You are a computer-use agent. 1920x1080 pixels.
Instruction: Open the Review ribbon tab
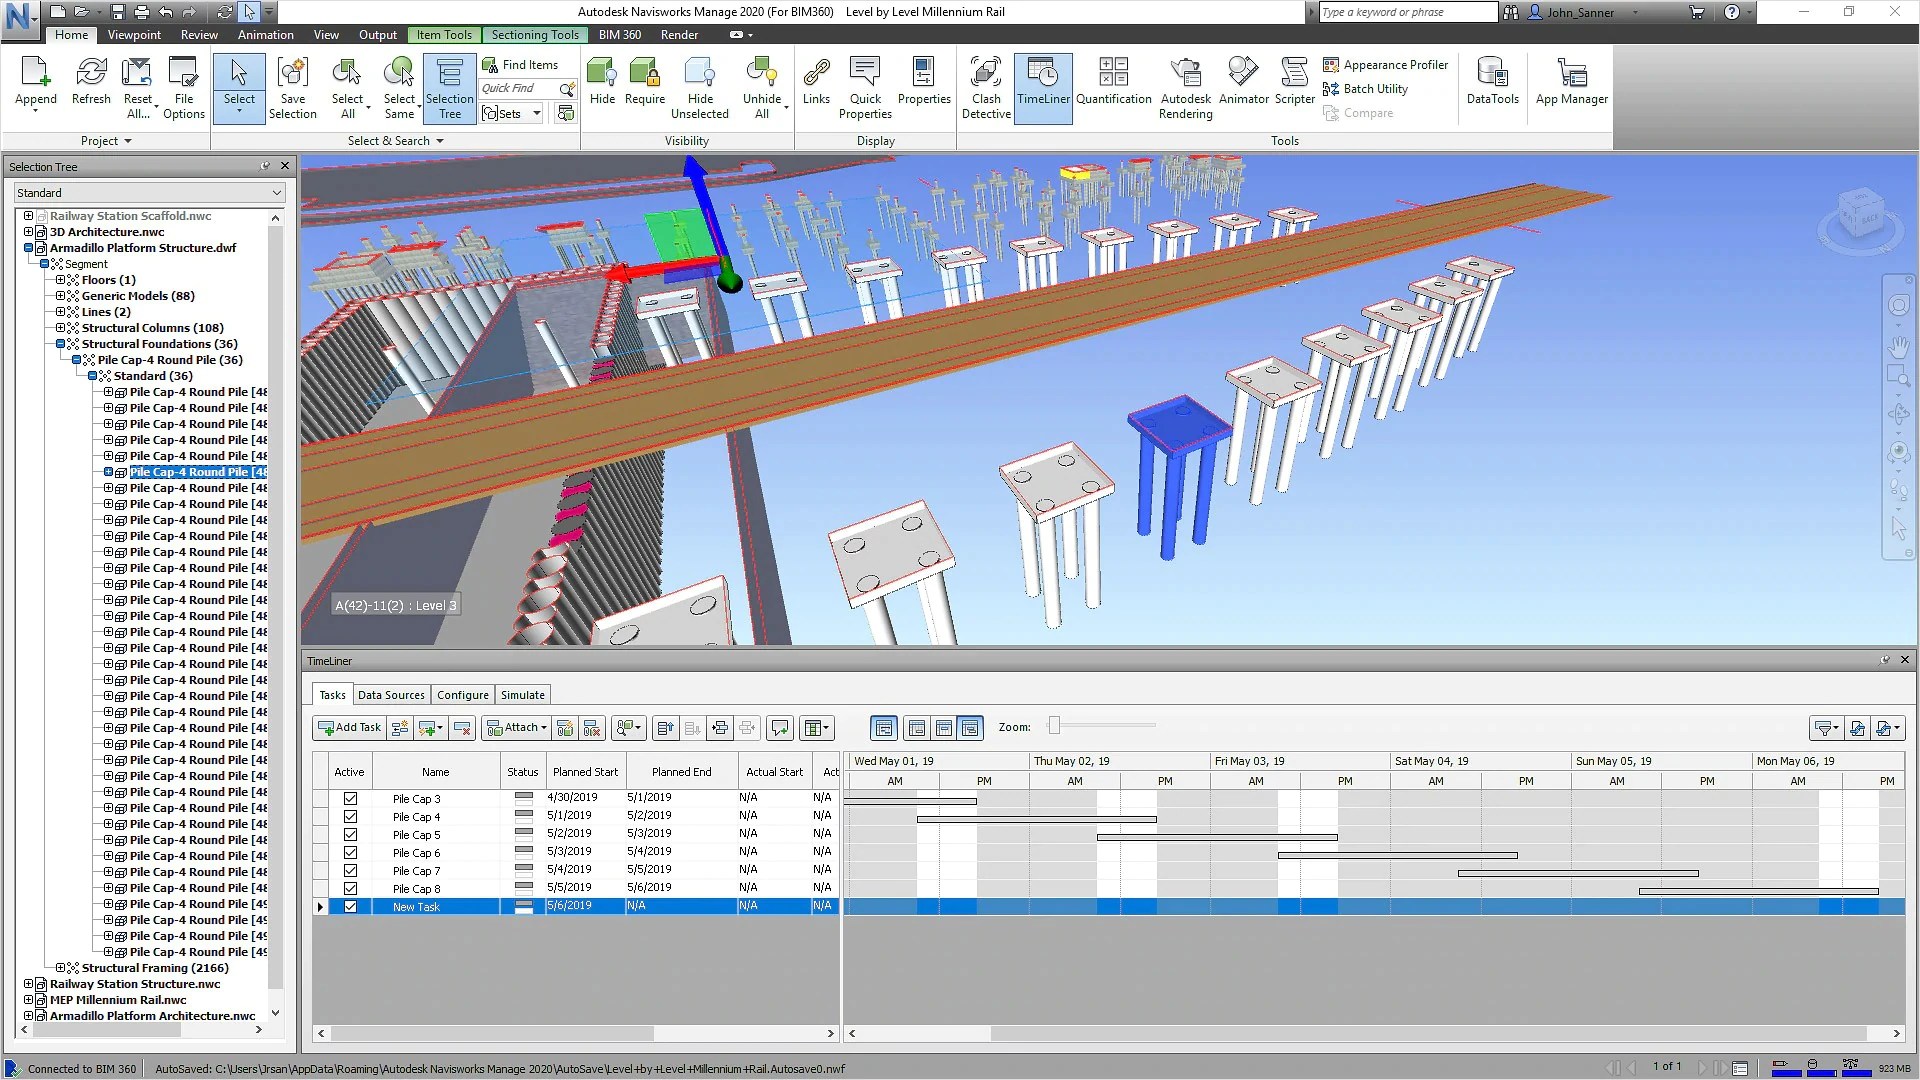[x=199, y=34]
